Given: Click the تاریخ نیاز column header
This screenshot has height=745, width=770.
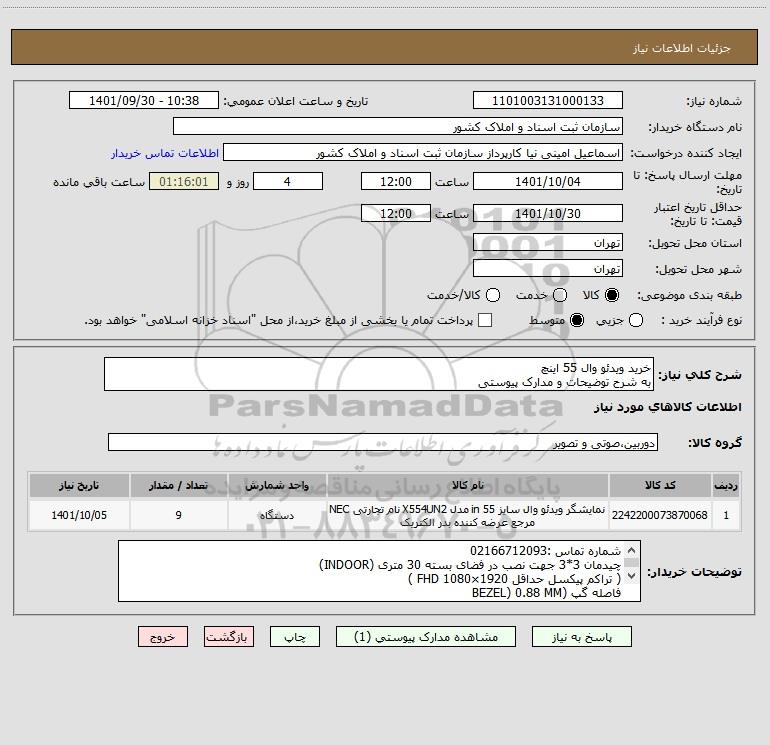Looking at the screenshot, I should 79,485.
